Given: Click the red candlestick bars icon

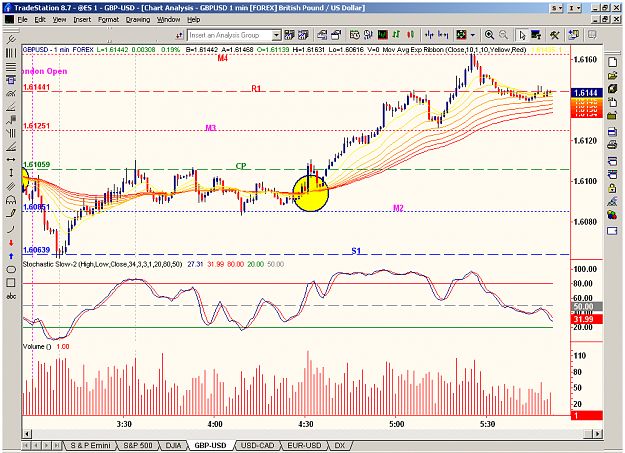Looking at the screenshot, I should click(411, 35).
